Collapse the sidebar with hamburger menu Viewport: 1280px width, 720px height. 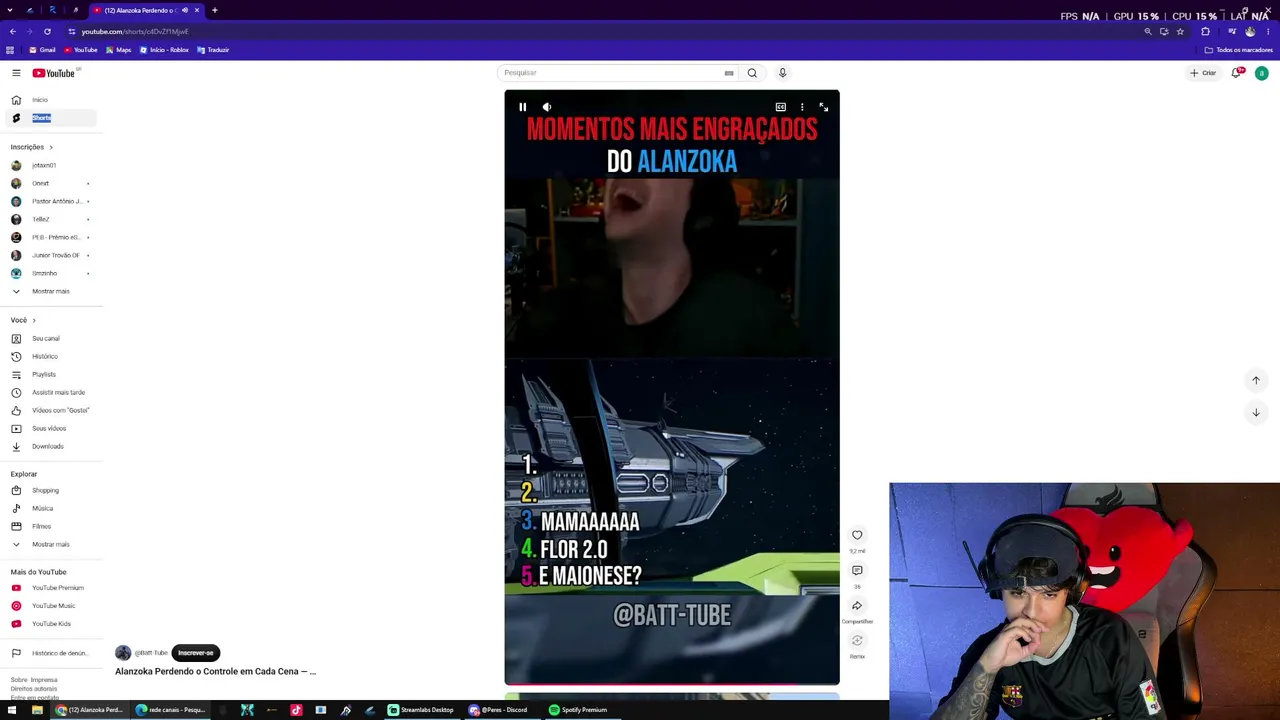[x=16, y=73]
